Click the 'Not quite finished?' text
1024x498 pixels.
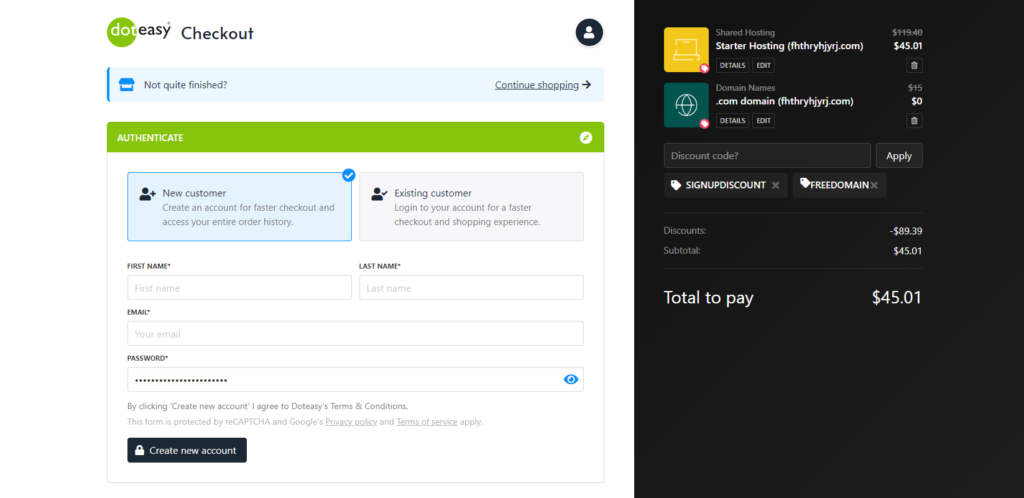tap(185, 85)
